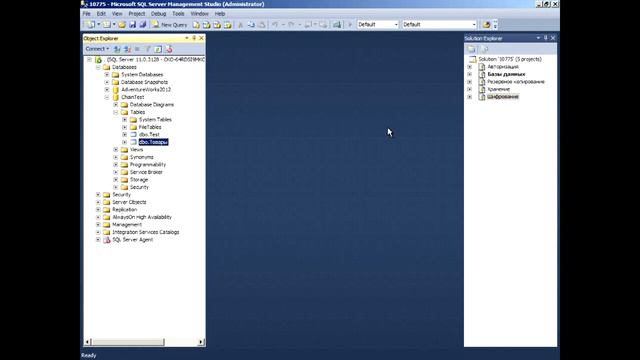Select the Server Objects node
The height and width of the screenshot is (360, 640).
click(129, 202)
